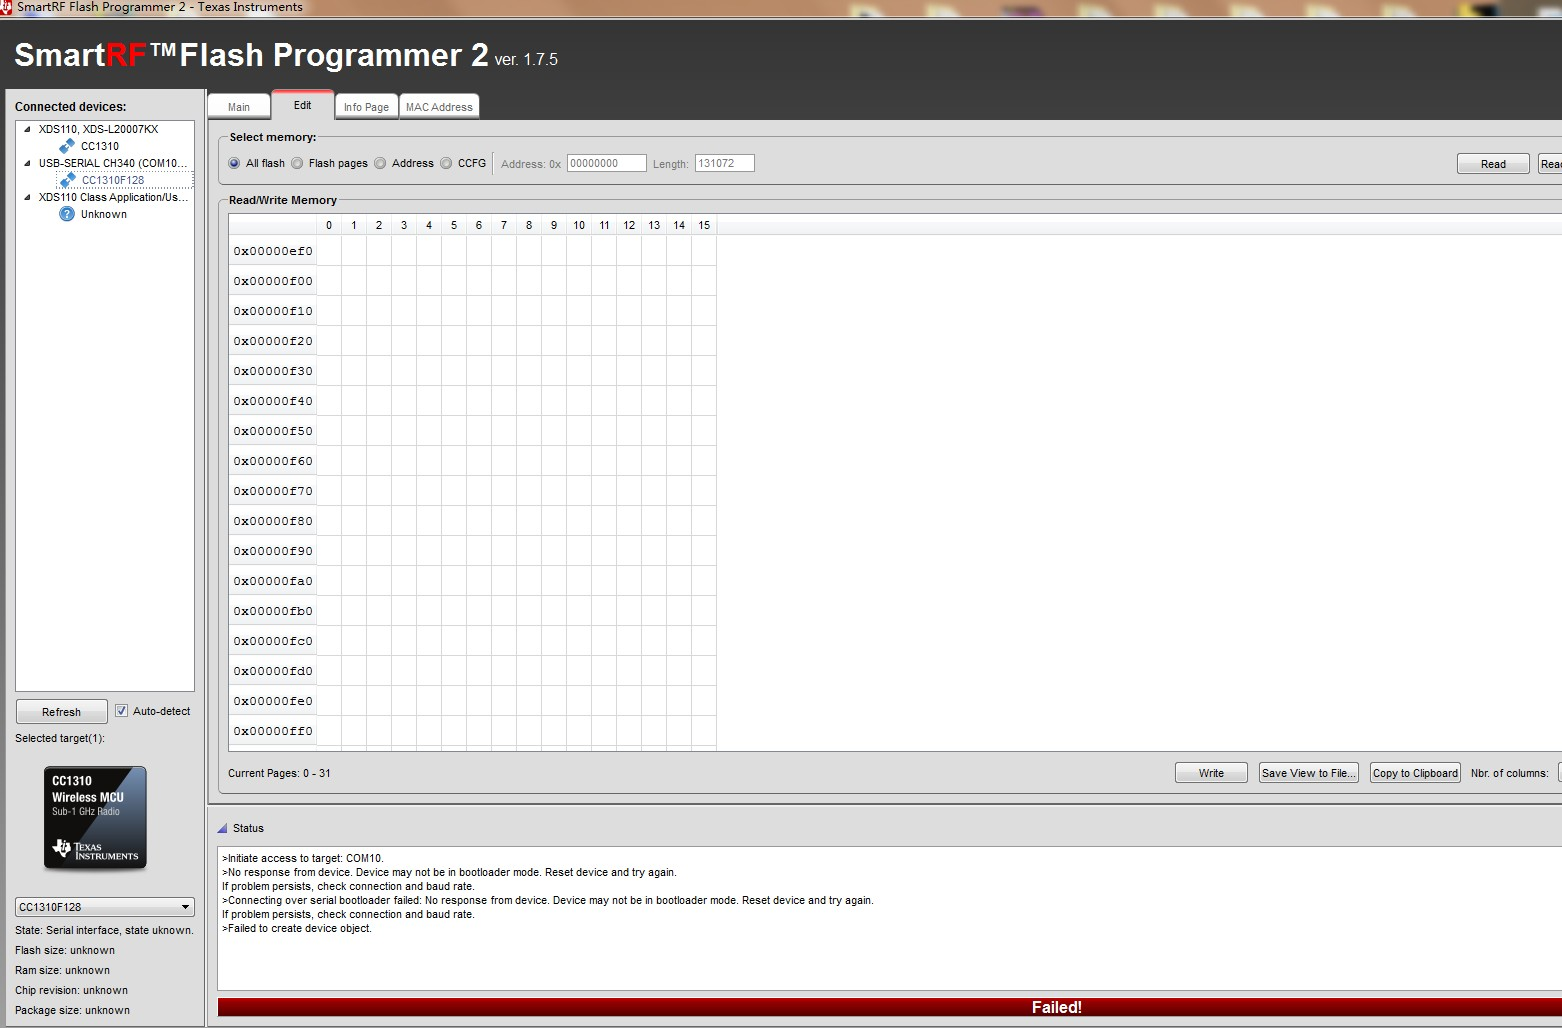1562x1028 pixels.
Task: Click memory row address 0x00000f80
Action: point(273,521)
